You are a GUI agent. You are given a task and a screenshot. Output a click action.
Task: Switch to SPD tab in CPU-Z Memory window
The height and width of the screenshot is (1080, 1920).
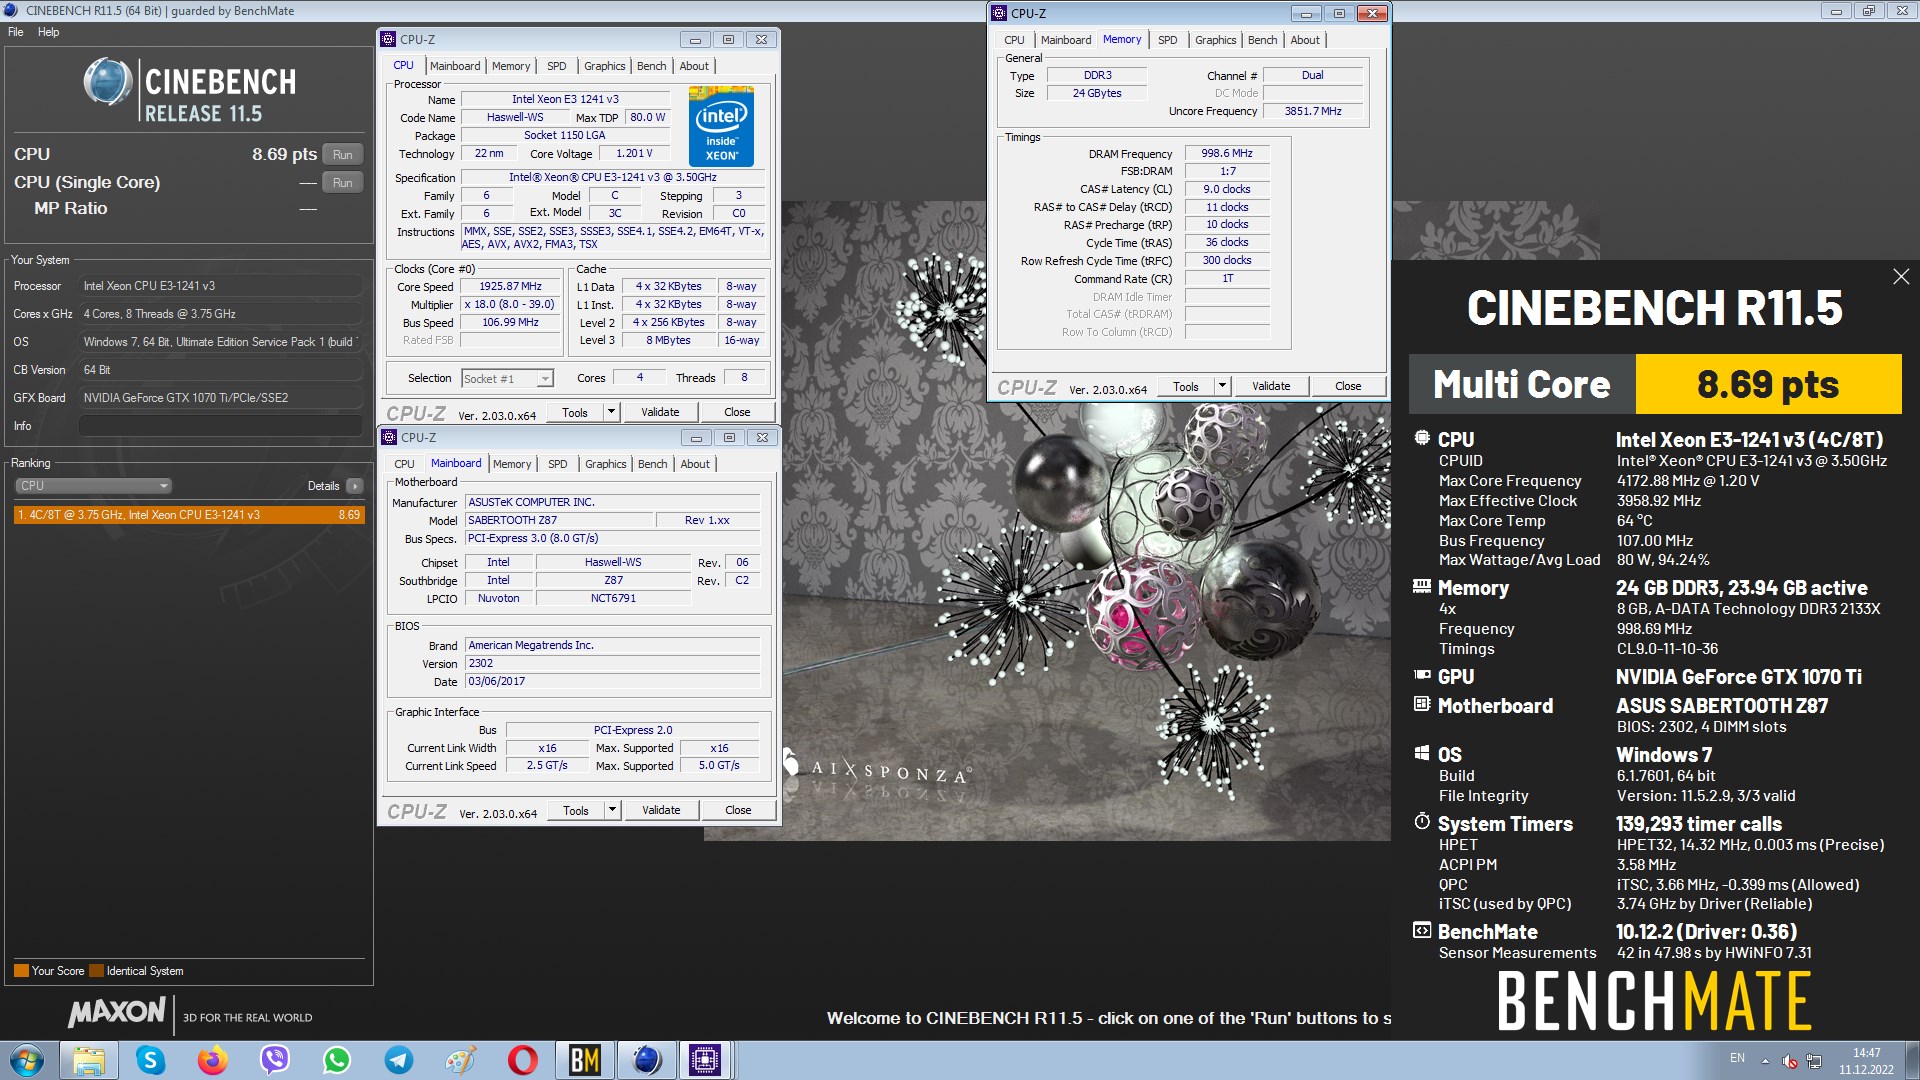coord(1168,40)
